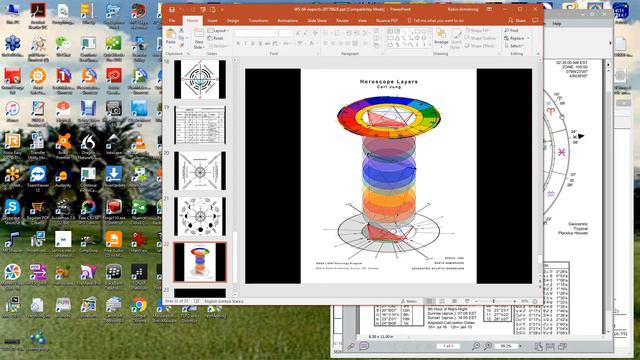This screenshot has height=360, width=640.
Task: Click the page number field in the PDF window
Action: click(x=448, y=346)
